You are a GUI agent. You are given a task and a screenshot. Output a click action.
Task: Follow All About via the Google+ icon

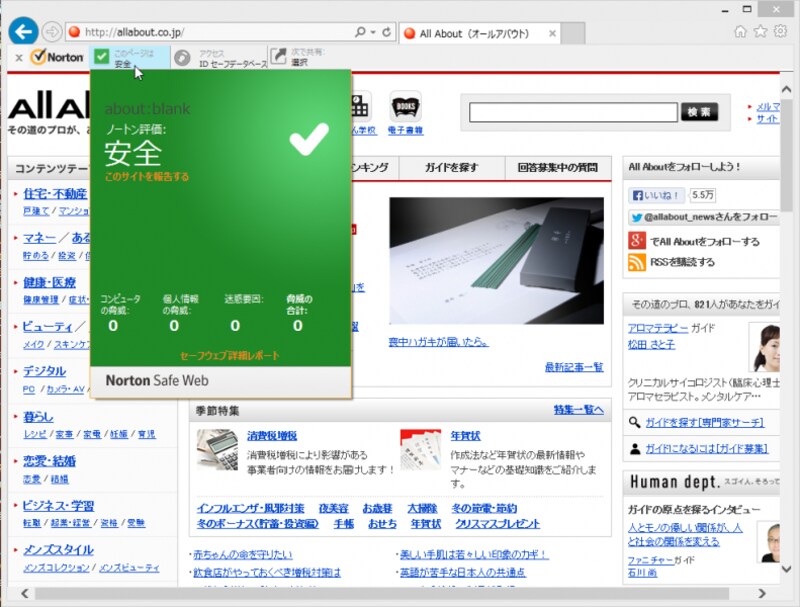[x=636, y=240]
